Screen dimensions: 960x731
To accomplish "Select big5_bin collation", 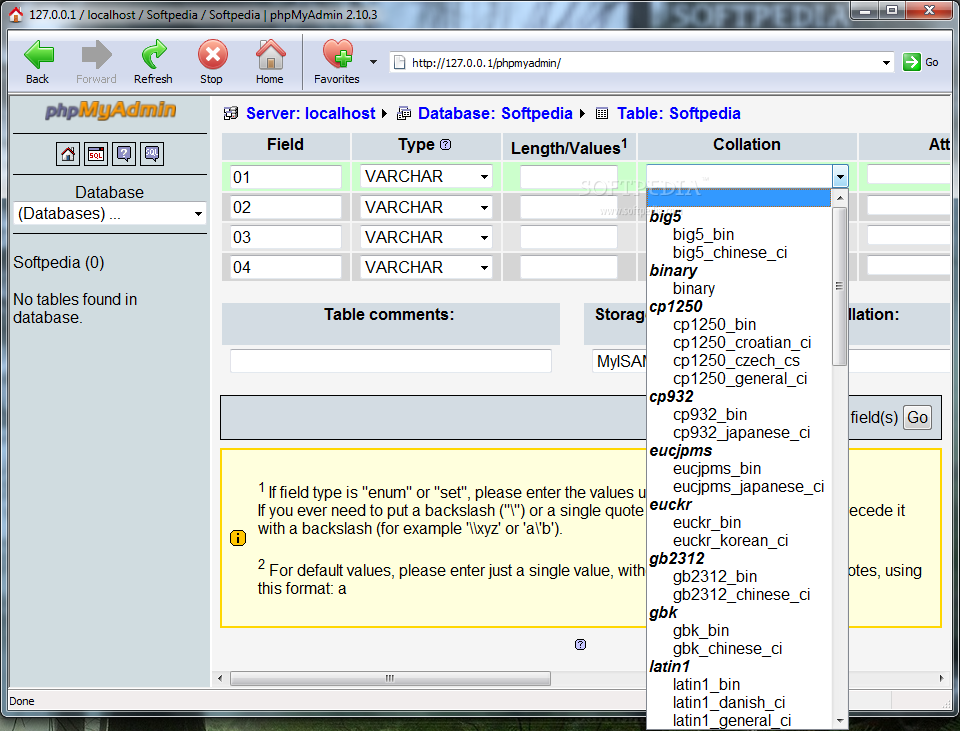I will tap(703, 234).
